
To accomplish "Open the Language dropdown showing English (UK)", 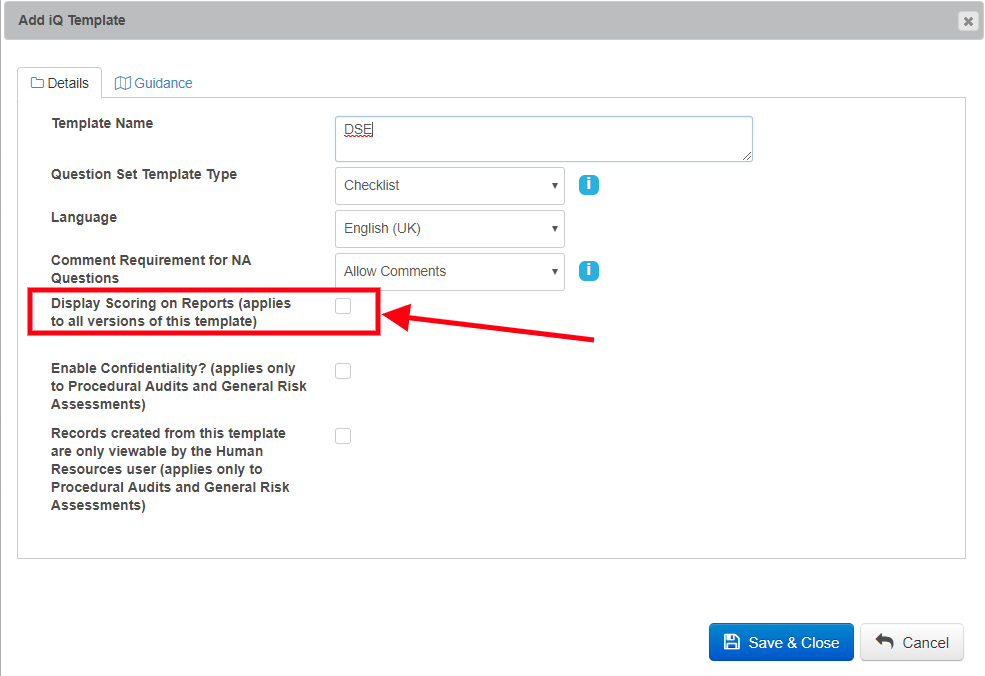I will [449, 229].
